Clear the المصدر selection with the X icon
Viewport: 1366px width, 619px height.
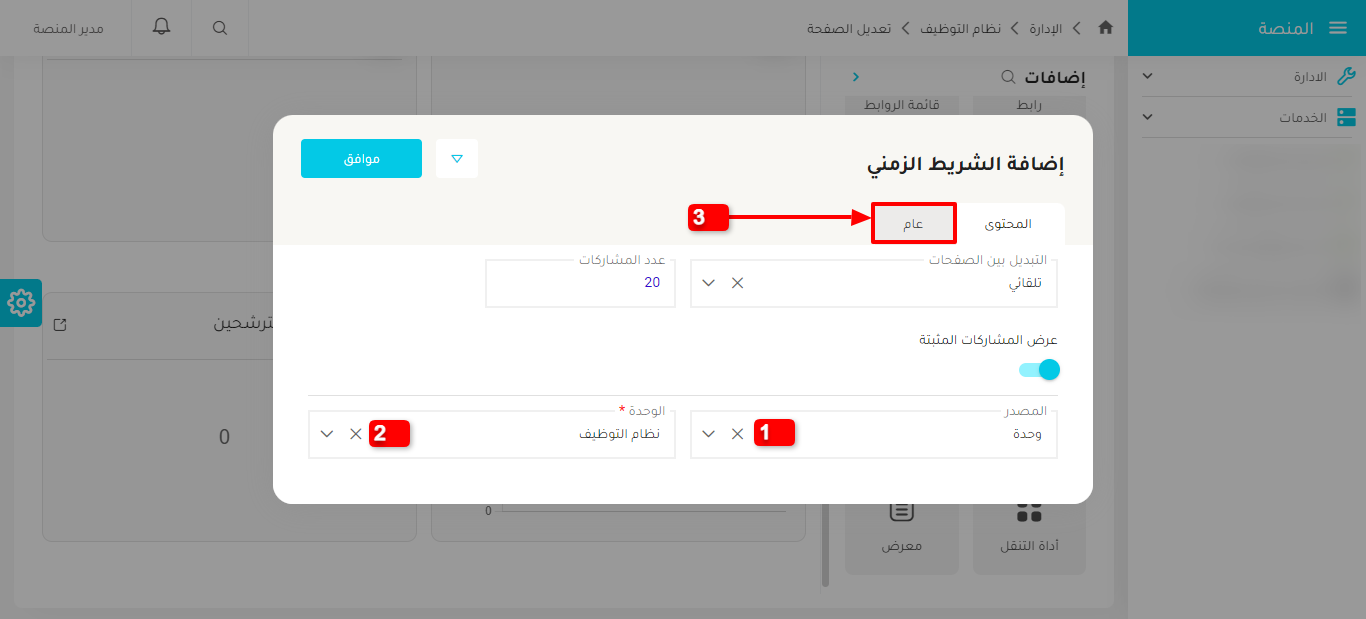click(737, 434)
